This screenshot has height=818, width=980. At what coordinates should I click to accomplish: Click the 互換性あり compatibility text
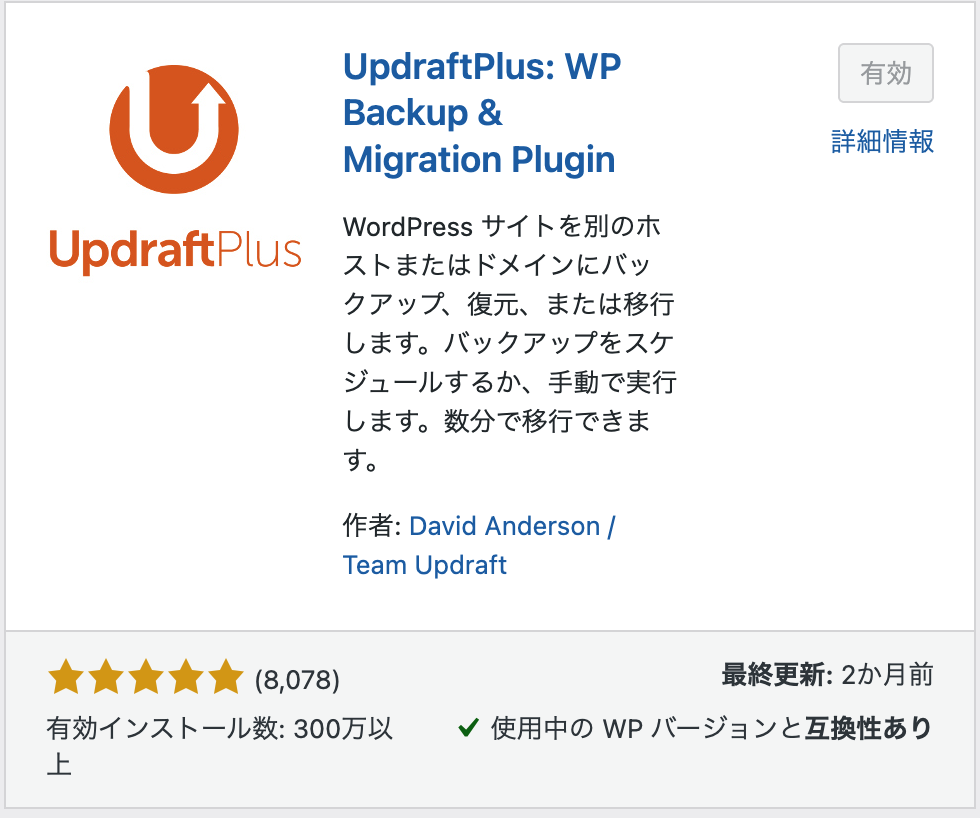(x=869, y=728)
